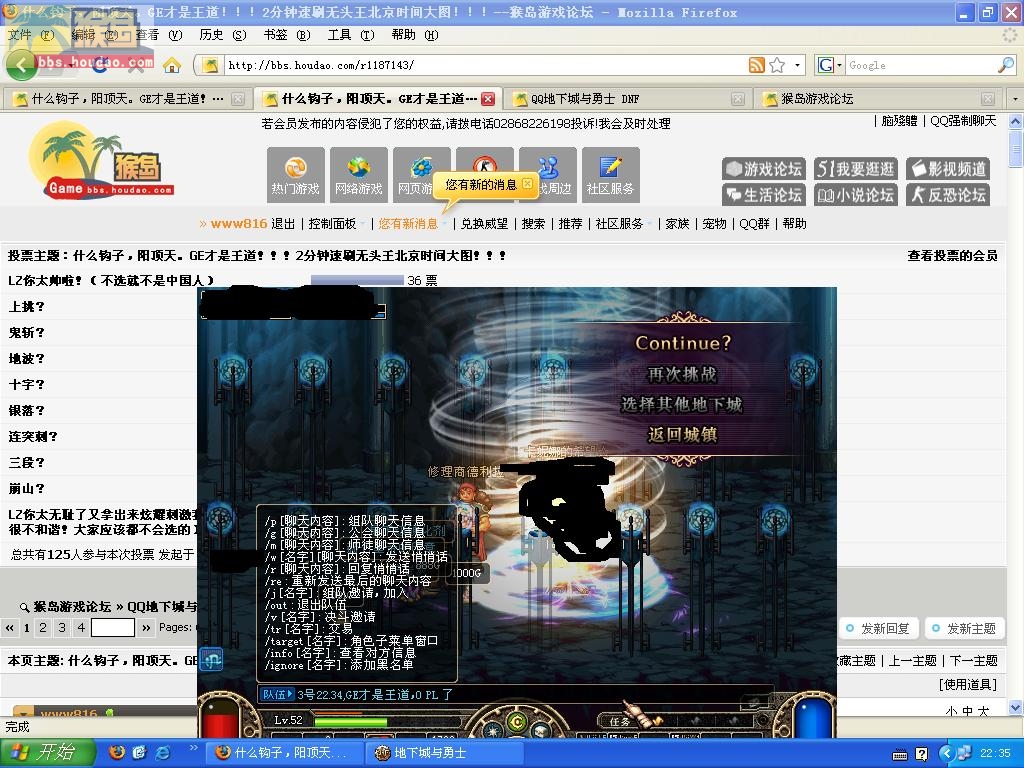Open the search engine selector dropdown
1024x768 pixels.
pyautogui.click(x=839, y=65)
